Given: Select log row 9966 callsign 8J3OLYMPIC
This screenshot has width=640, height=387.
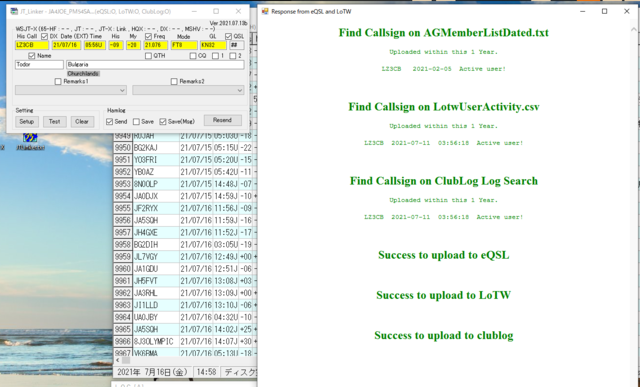Looking at the screenshot, I should coord(156,341).
